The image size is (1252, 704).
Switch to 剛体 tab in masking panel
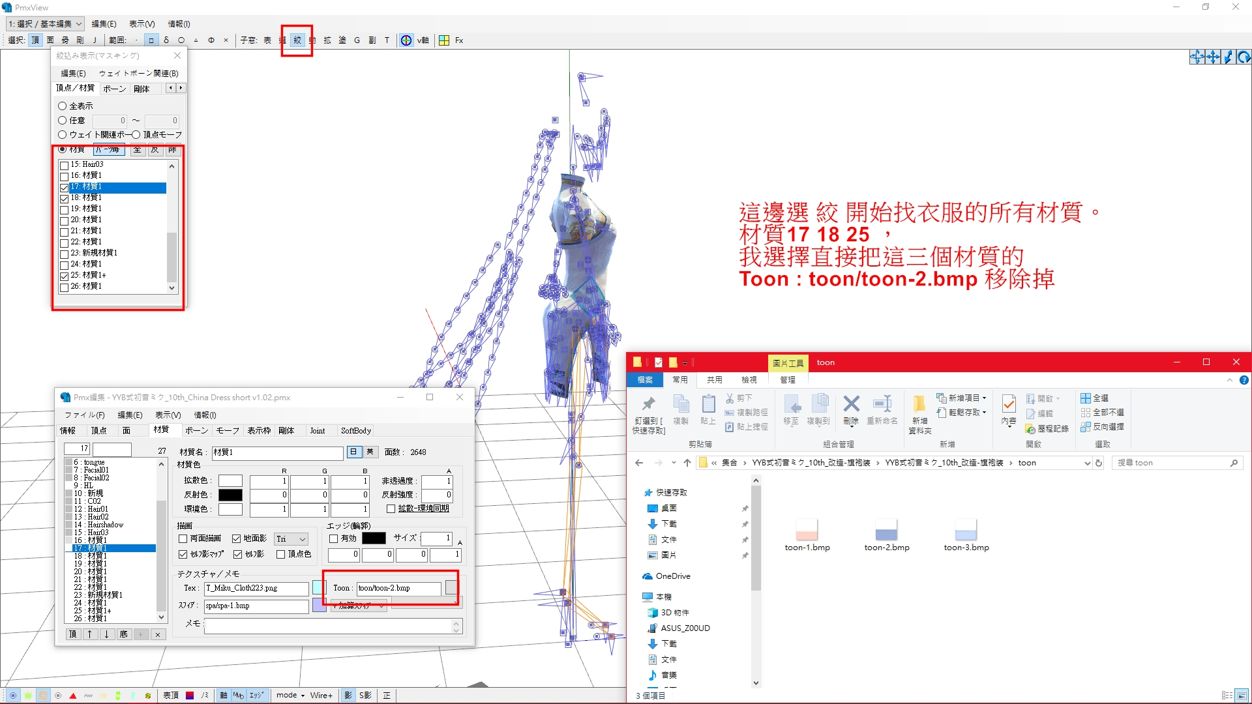(x=142, y=89)
